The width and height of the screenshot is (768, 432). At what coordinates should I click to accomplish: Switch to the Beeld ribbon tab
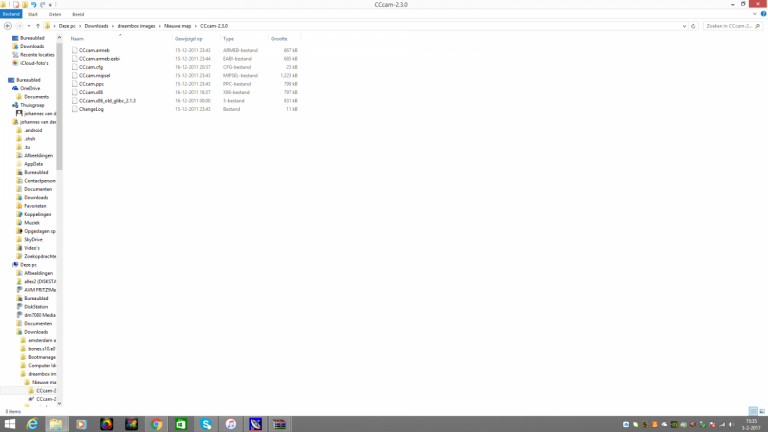(77, 14)
